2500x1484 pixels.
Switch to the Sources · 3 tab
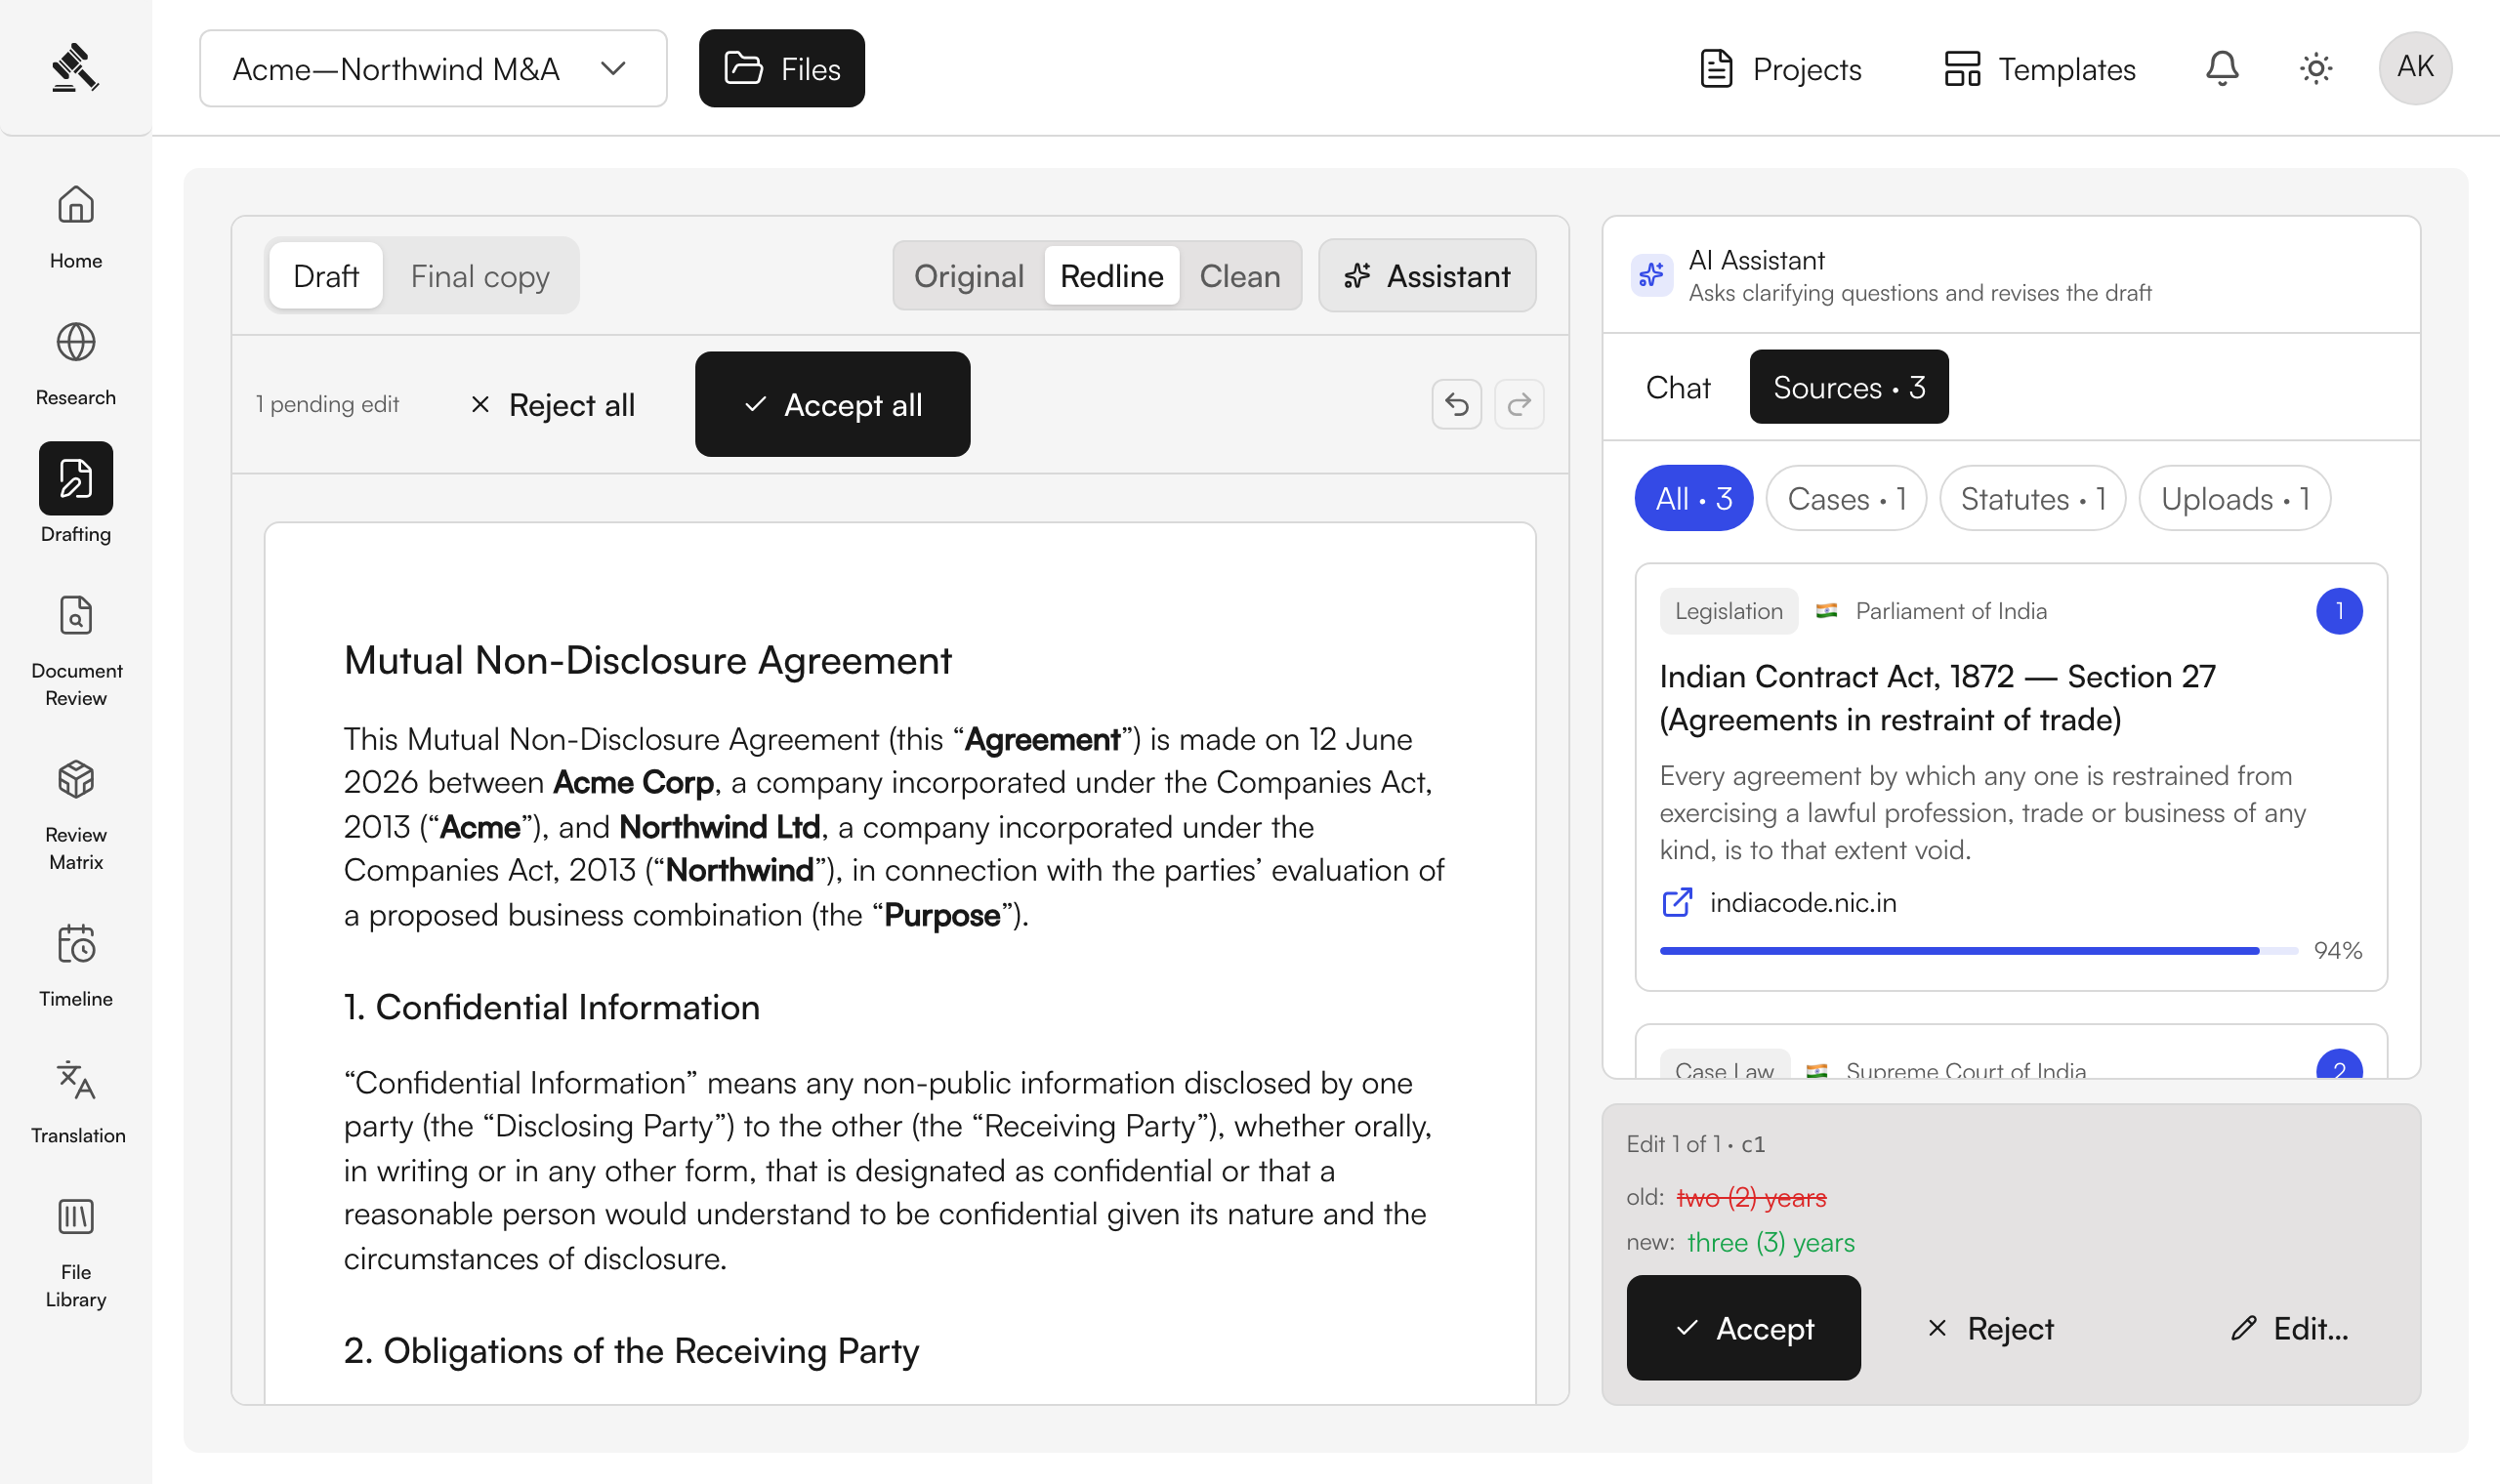coord(1849,387)
